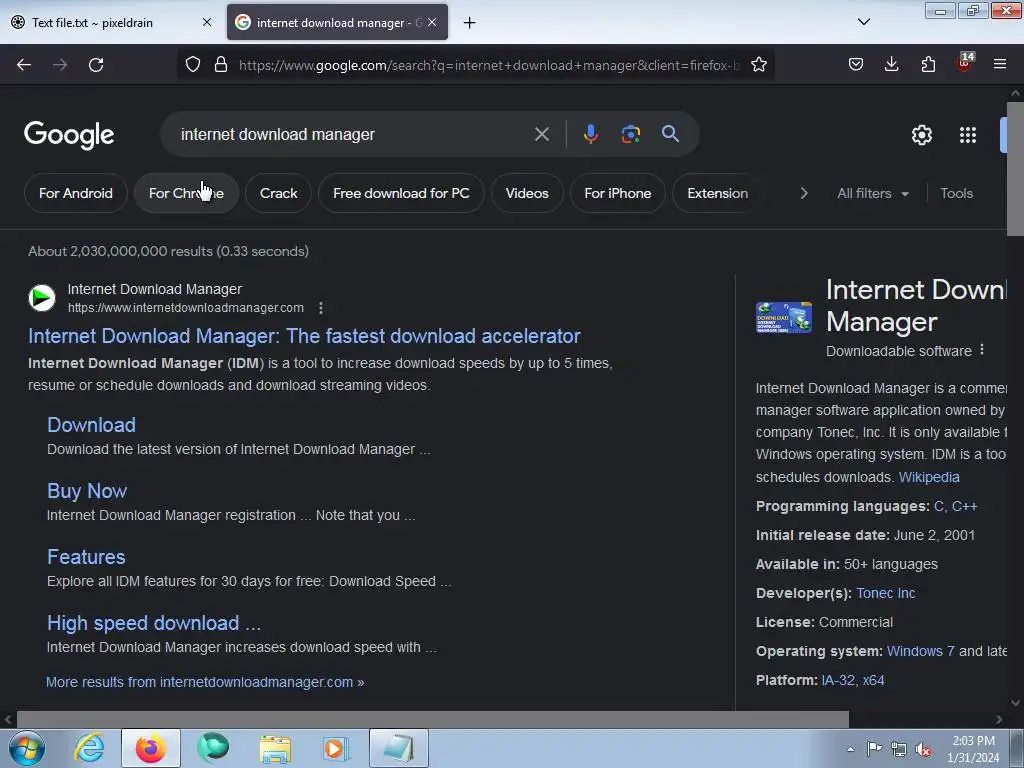Screen dimensions: 1024x768
Task: Click in the Google search box
Action: point(353,135)
